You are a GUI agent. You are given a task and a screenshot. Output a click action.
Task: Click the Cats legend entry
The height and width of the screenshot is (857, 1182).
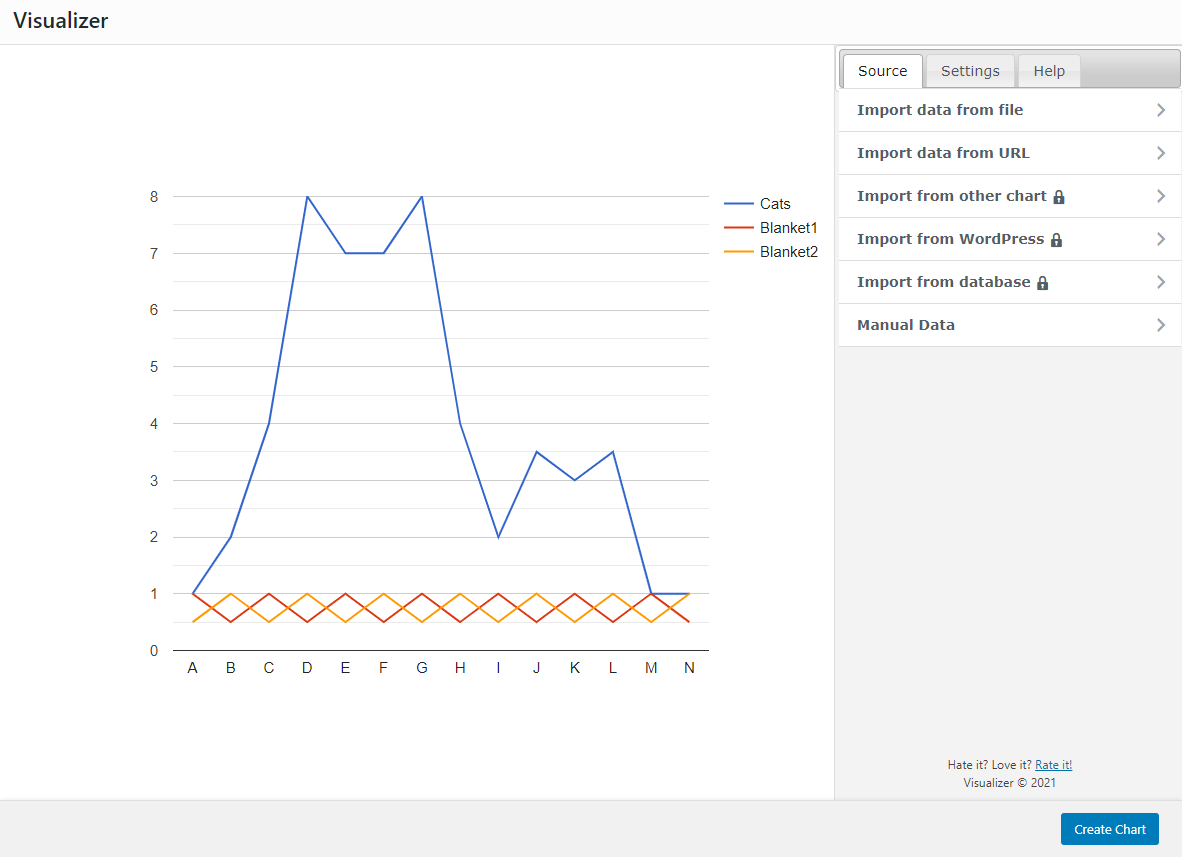(x=776, y=204)
